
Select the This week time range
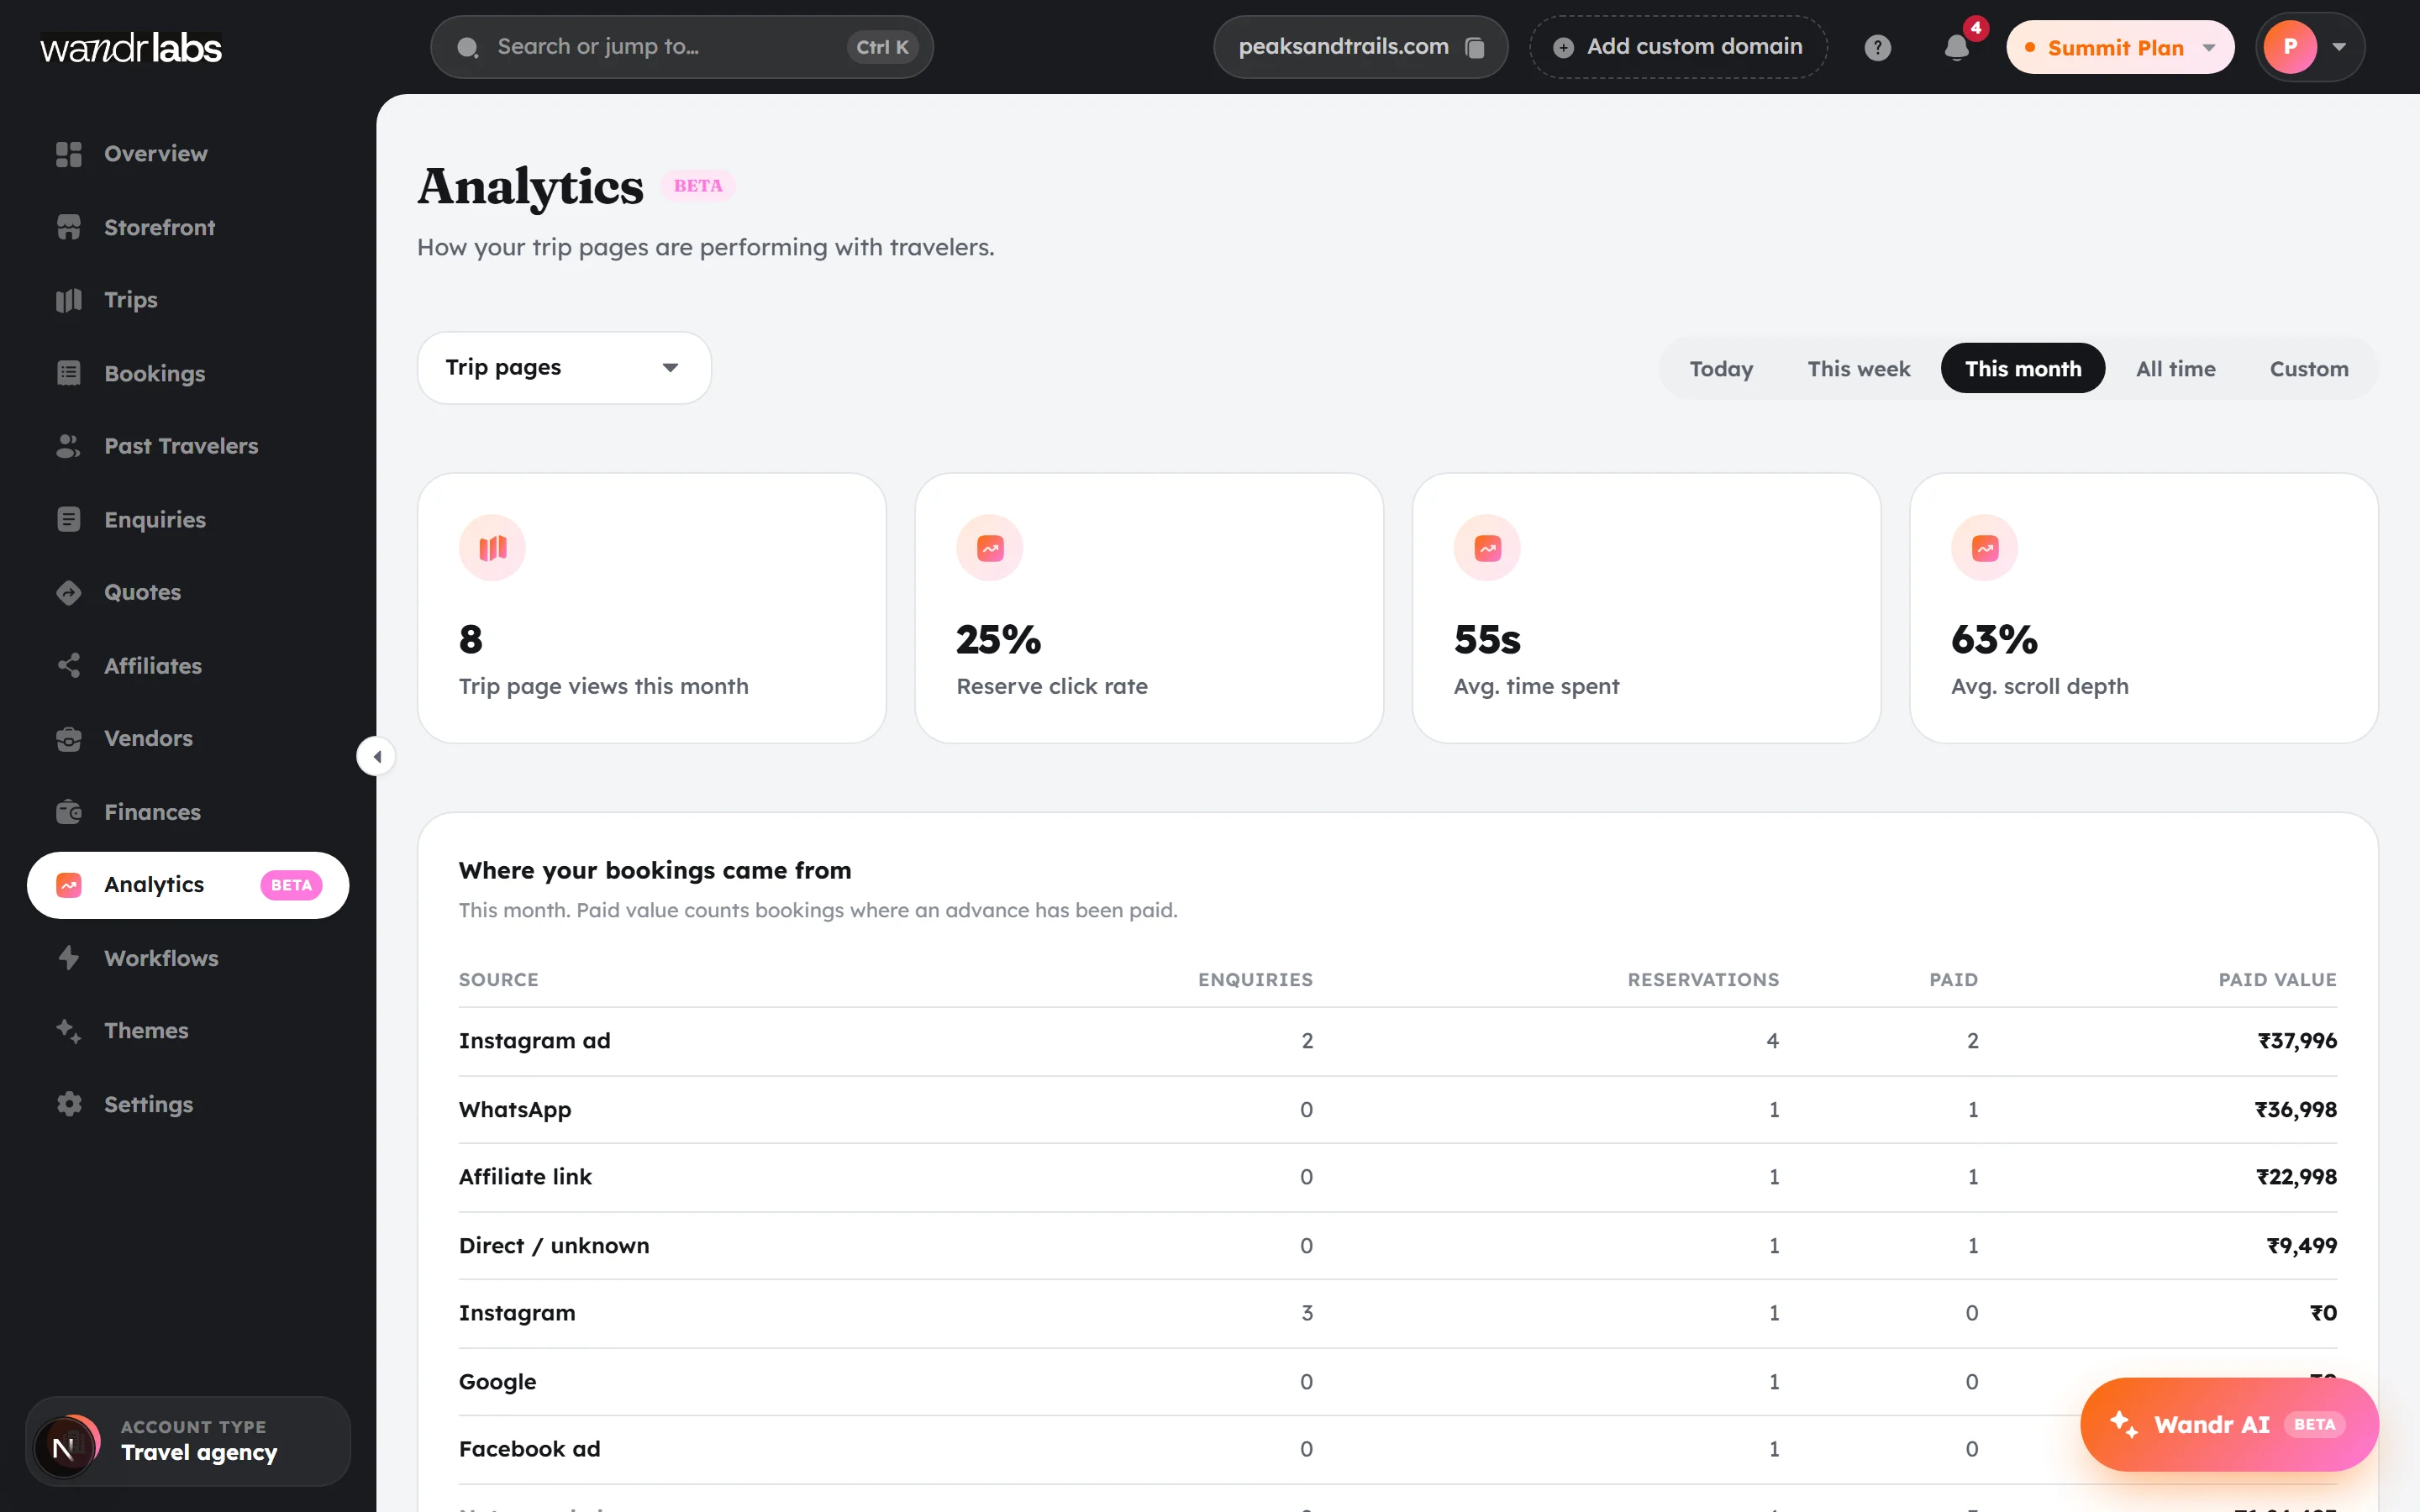(1858, 369)
